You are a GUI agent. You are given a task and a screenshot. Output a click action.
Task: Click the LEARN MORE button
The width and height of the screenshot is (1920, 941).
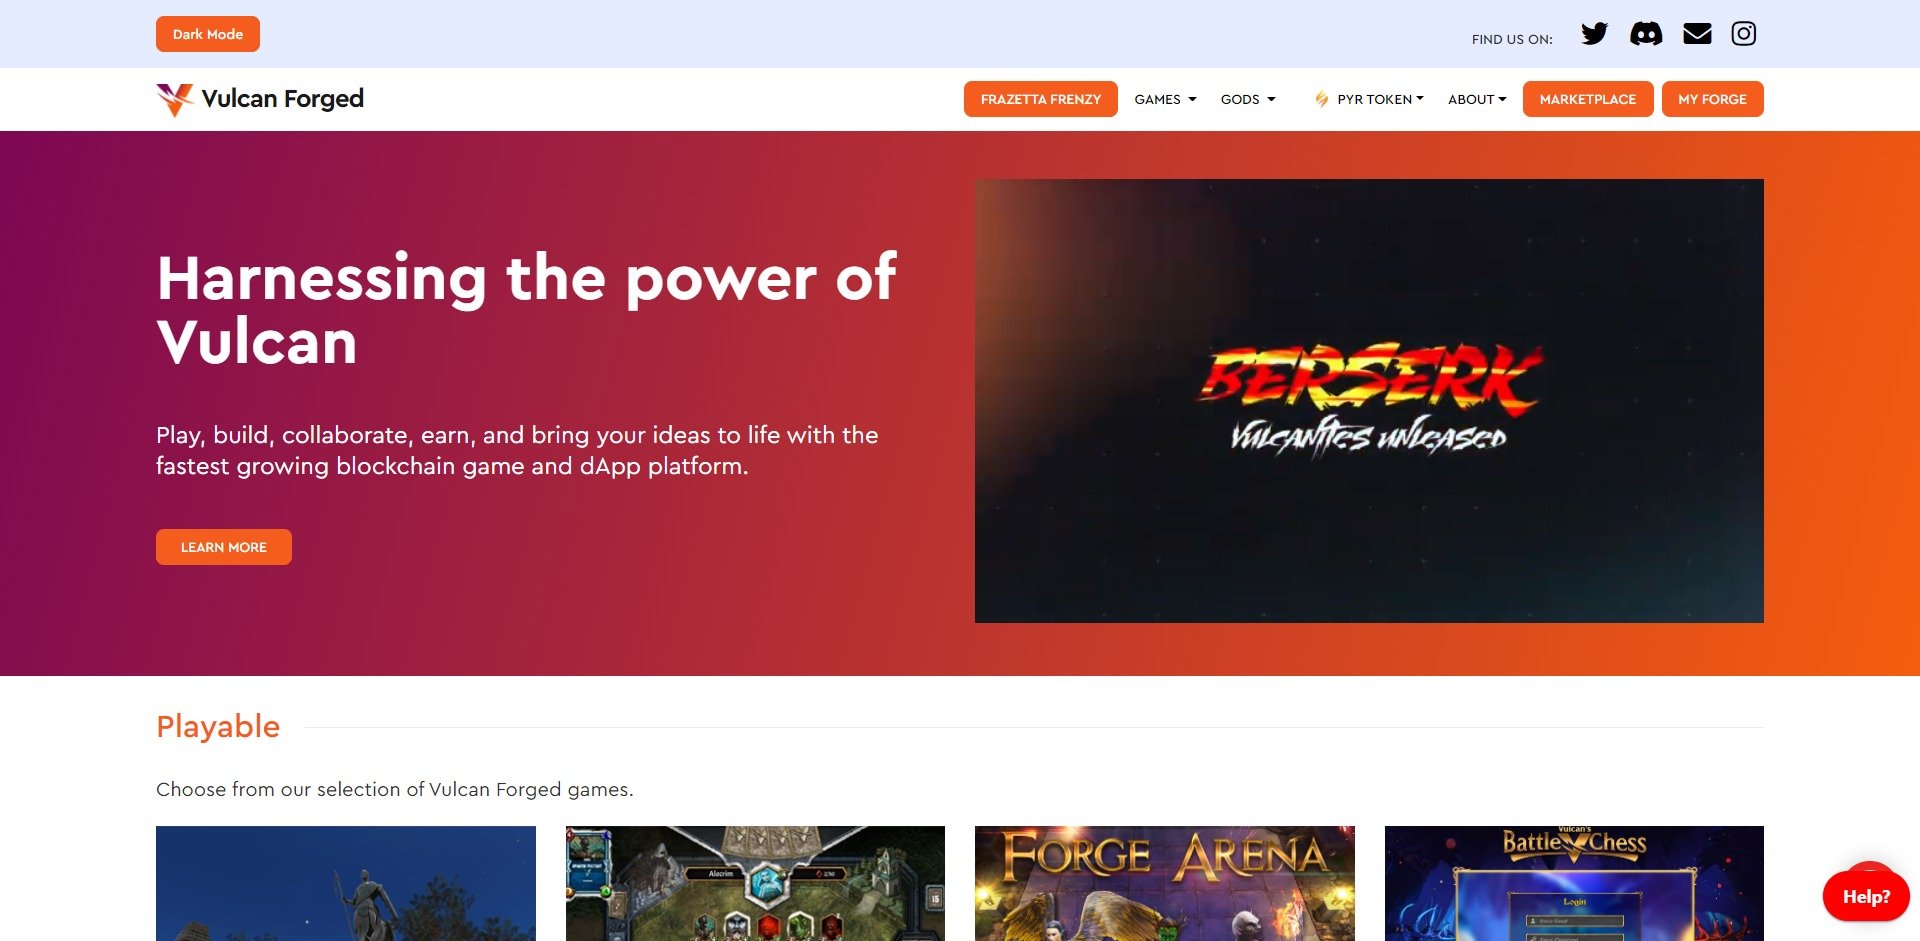click(x=224, y=547)
